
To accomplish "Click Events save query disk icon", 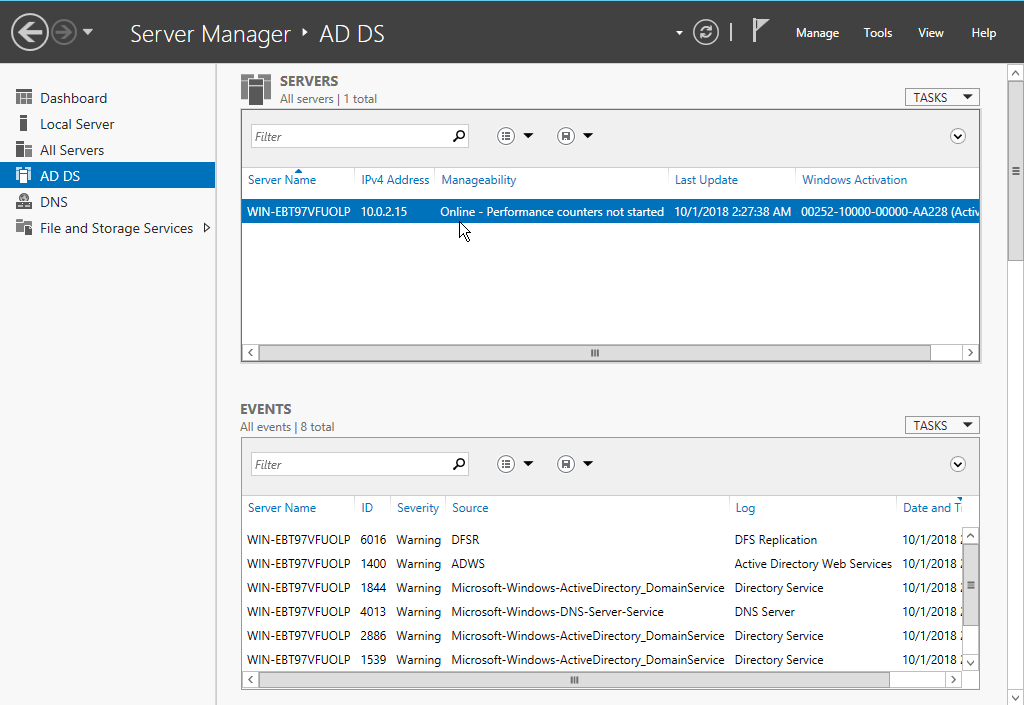I will click(566, 464).
